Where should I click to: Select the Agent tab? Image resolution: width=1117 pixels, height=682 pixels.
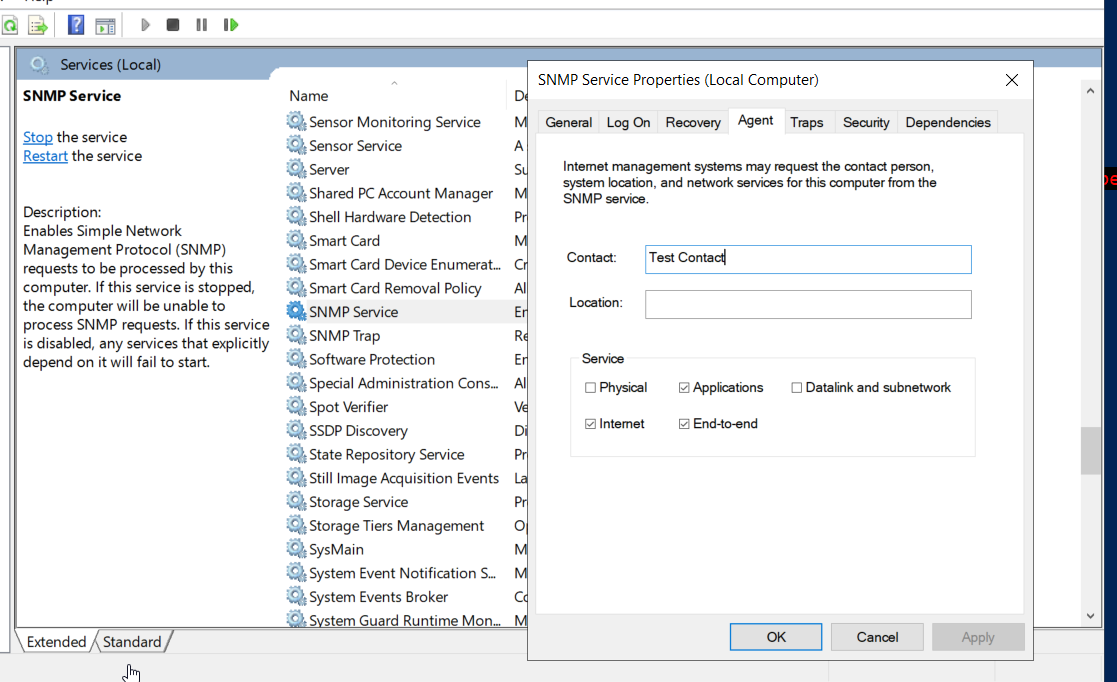tap(755, 121)
